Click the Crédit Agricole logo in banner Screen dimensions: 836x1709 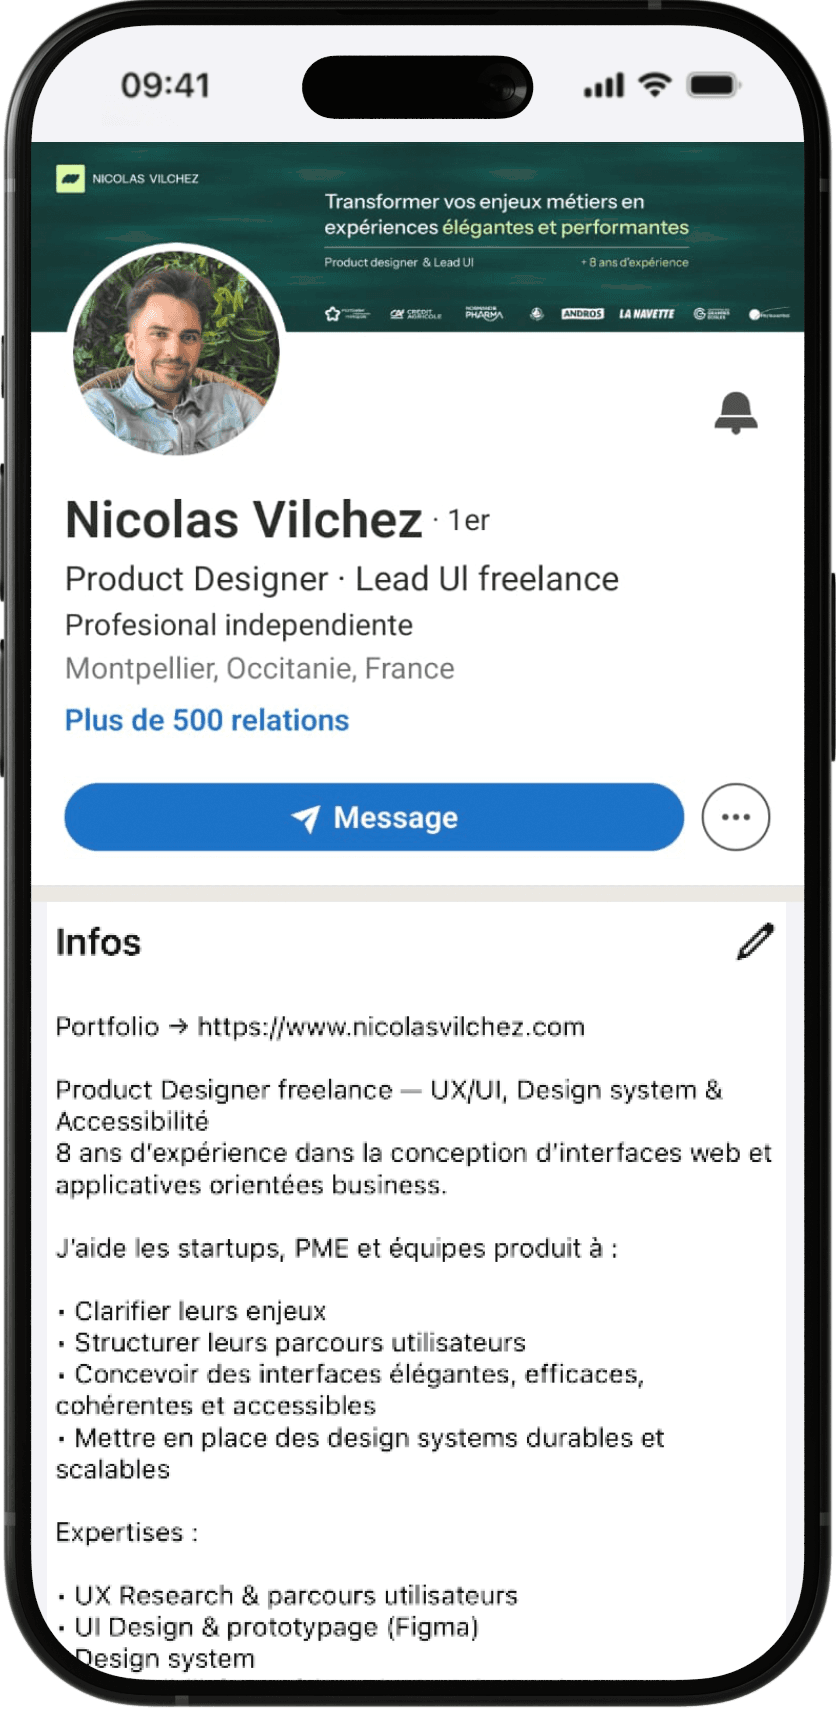pyautogui.click(x=416, y=314)
